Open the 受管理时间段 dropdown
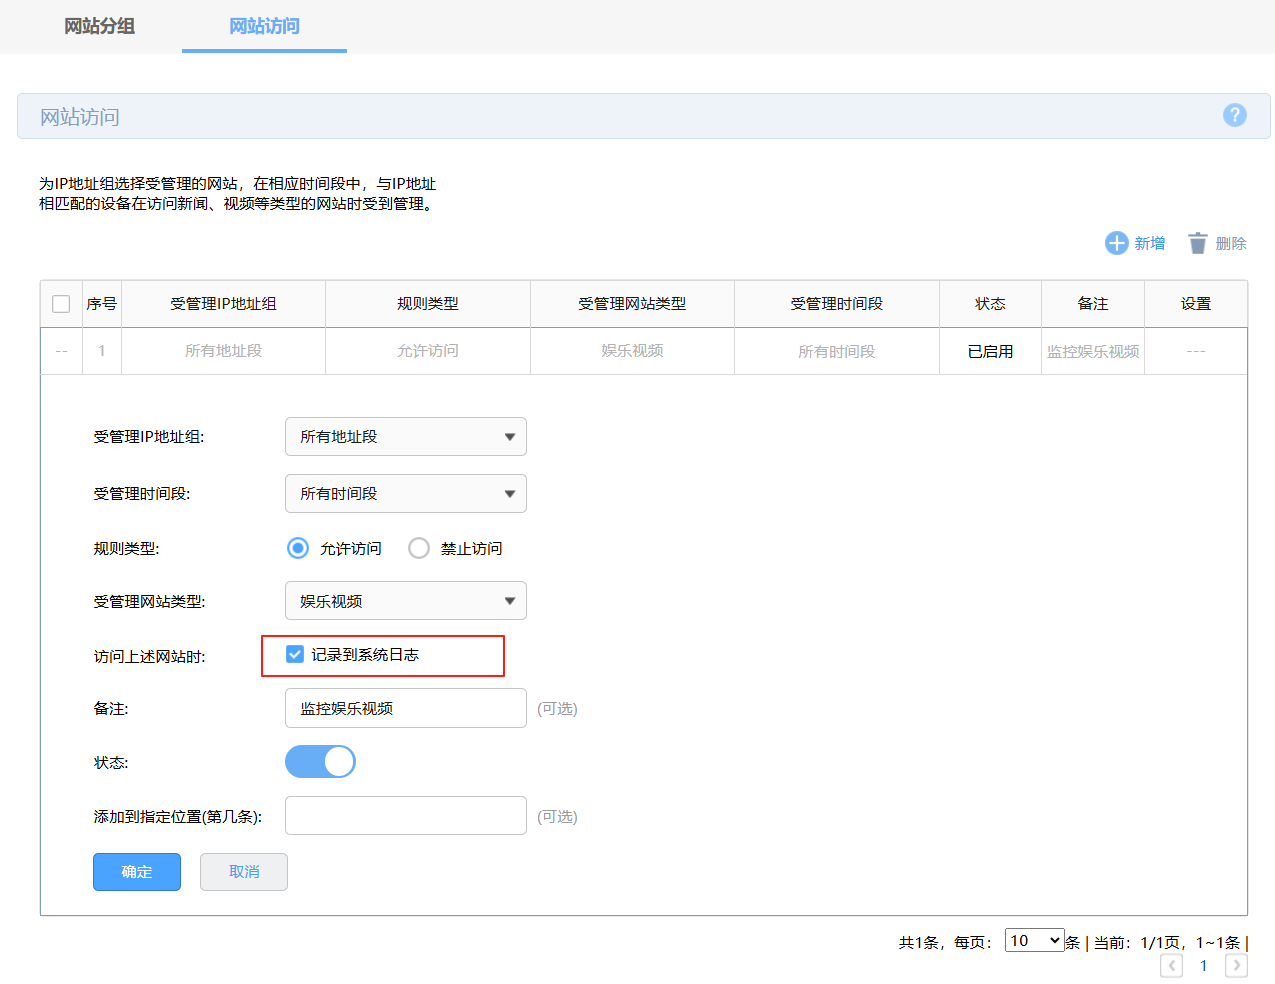The image size is (1275, 984). pyautogui.click(x=405, y=493)
